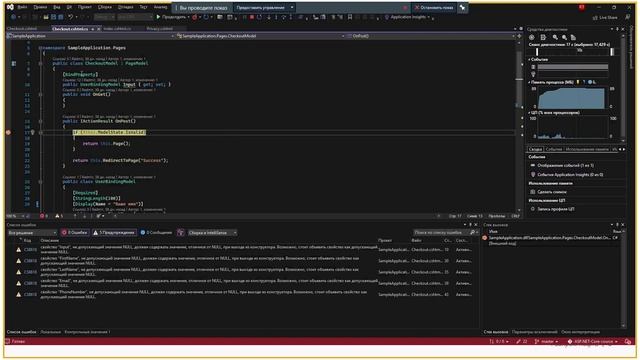640x360 pixels.
Task: Collapse the OnGet method block
Action: coord(40,94)
